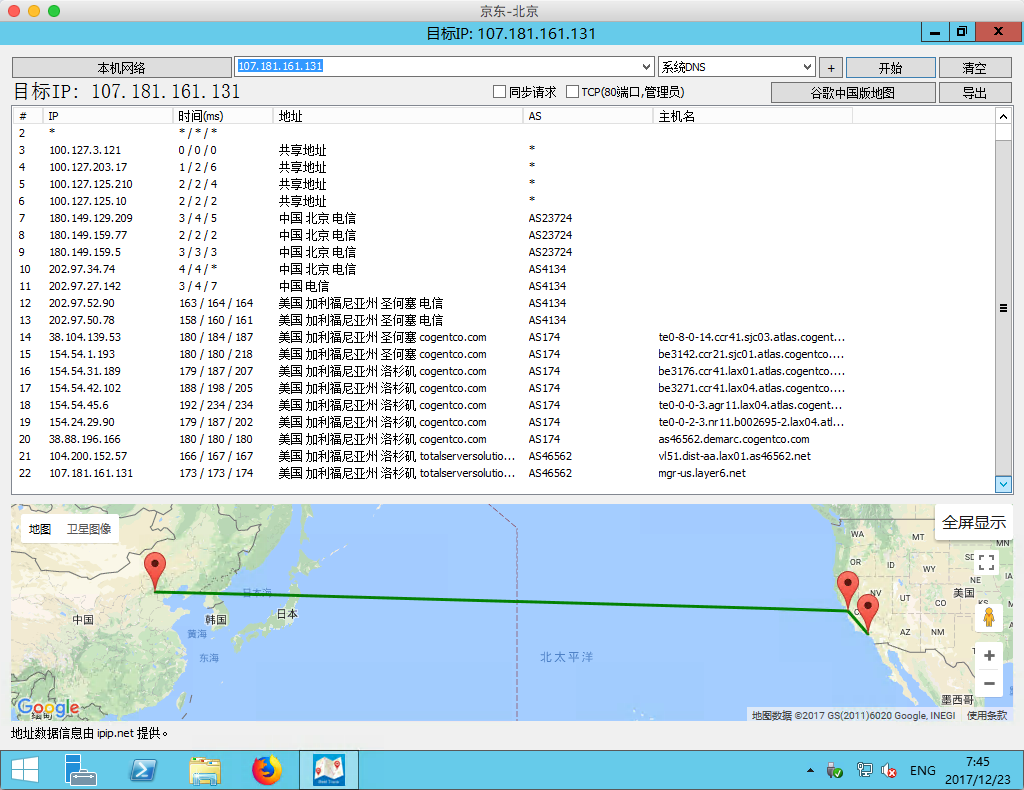Image resolution: width=1024 pixels, height=790 pixels.
Task: Click the Beijing map marker
Action: click(x=155, y=569)
